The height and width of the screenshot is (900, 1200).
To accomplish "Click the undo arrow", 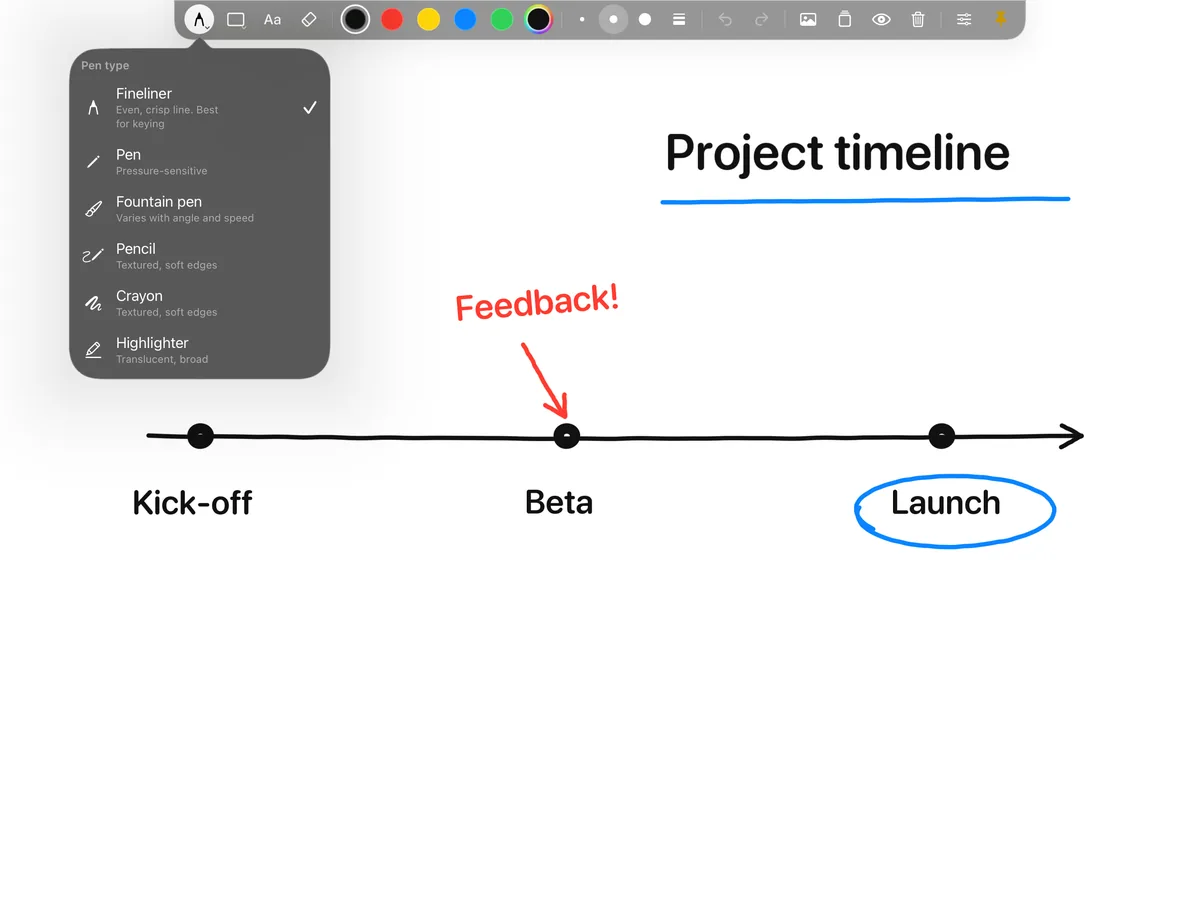I will (725, 19).
